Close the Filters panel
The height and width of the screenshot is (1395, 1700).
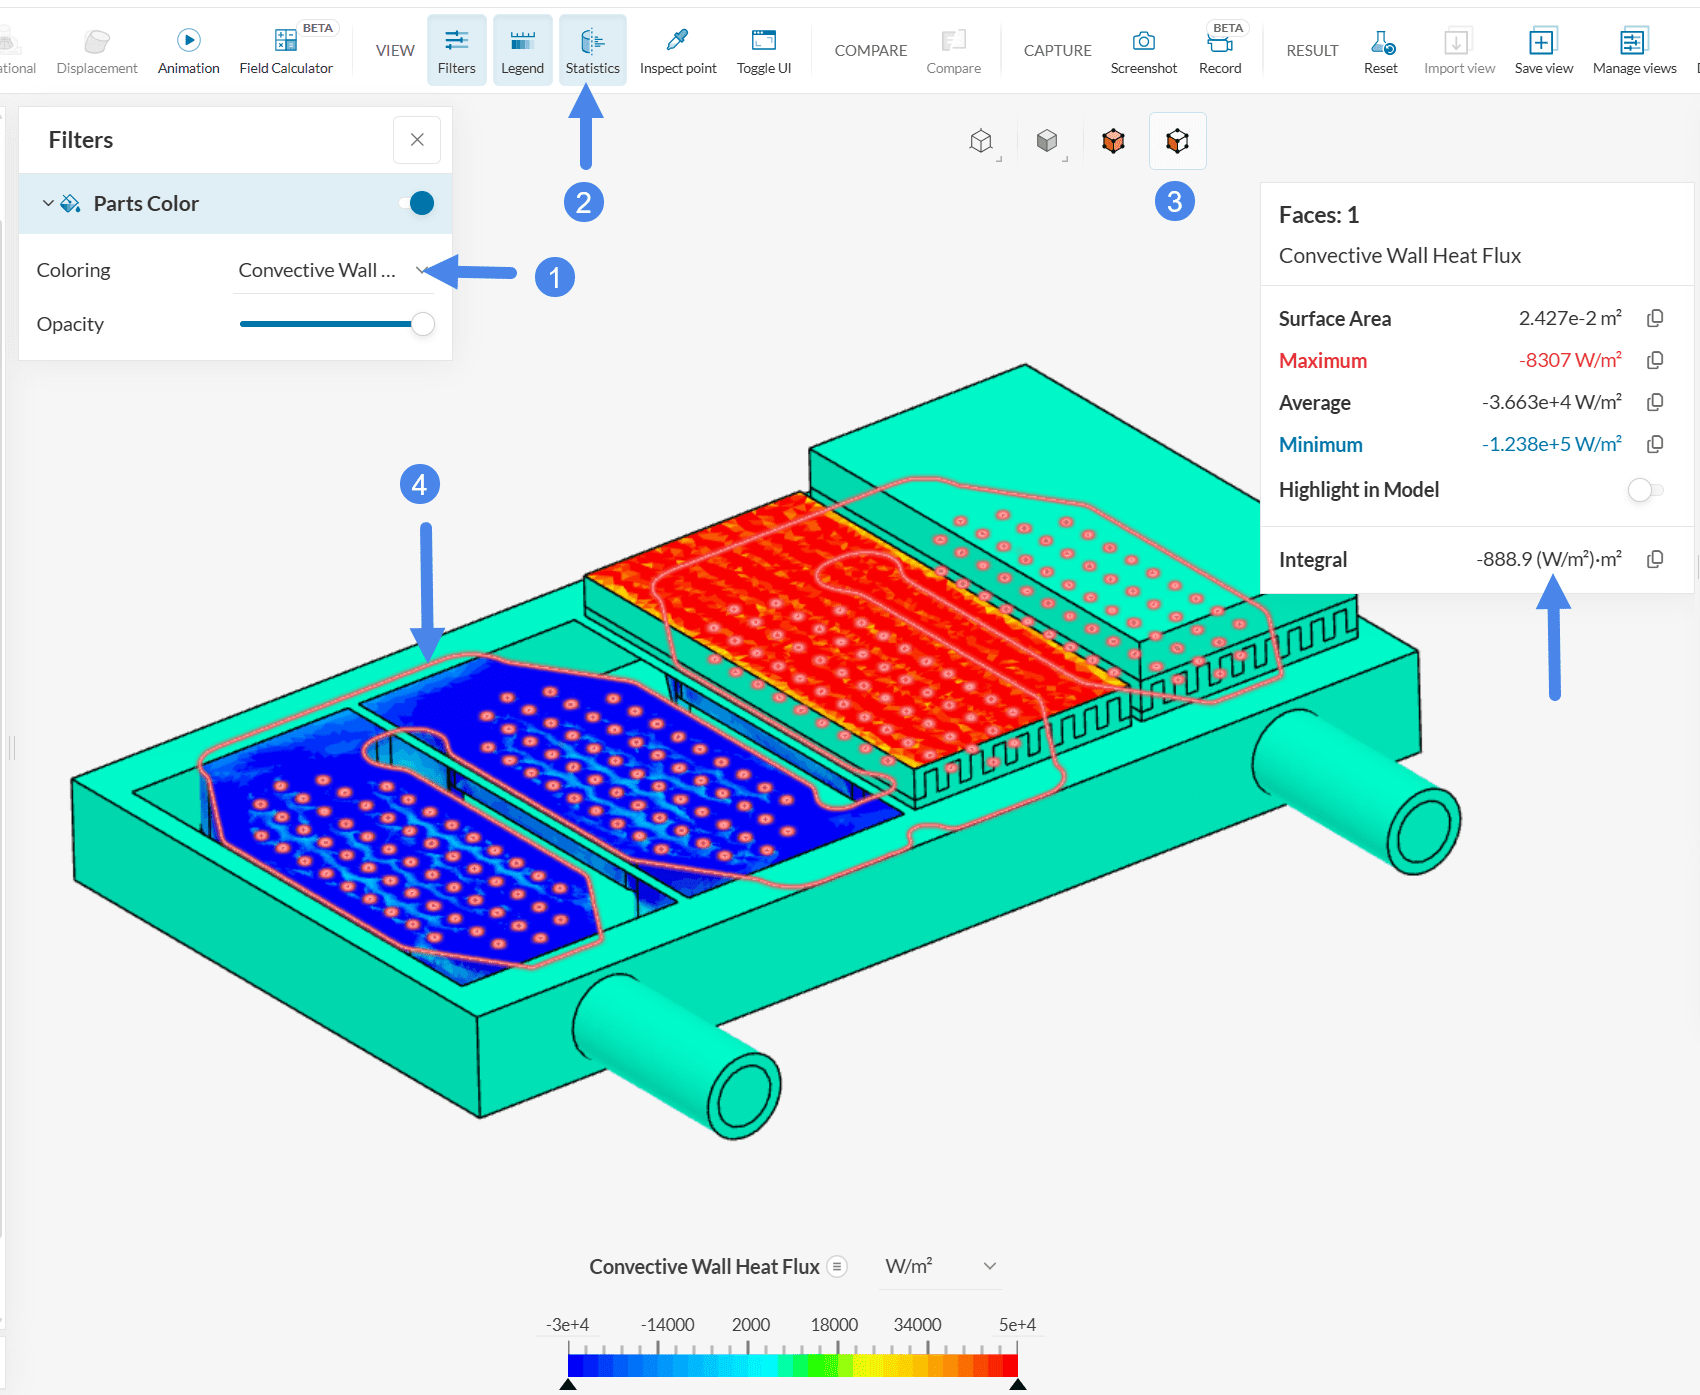tap(417, 140)
